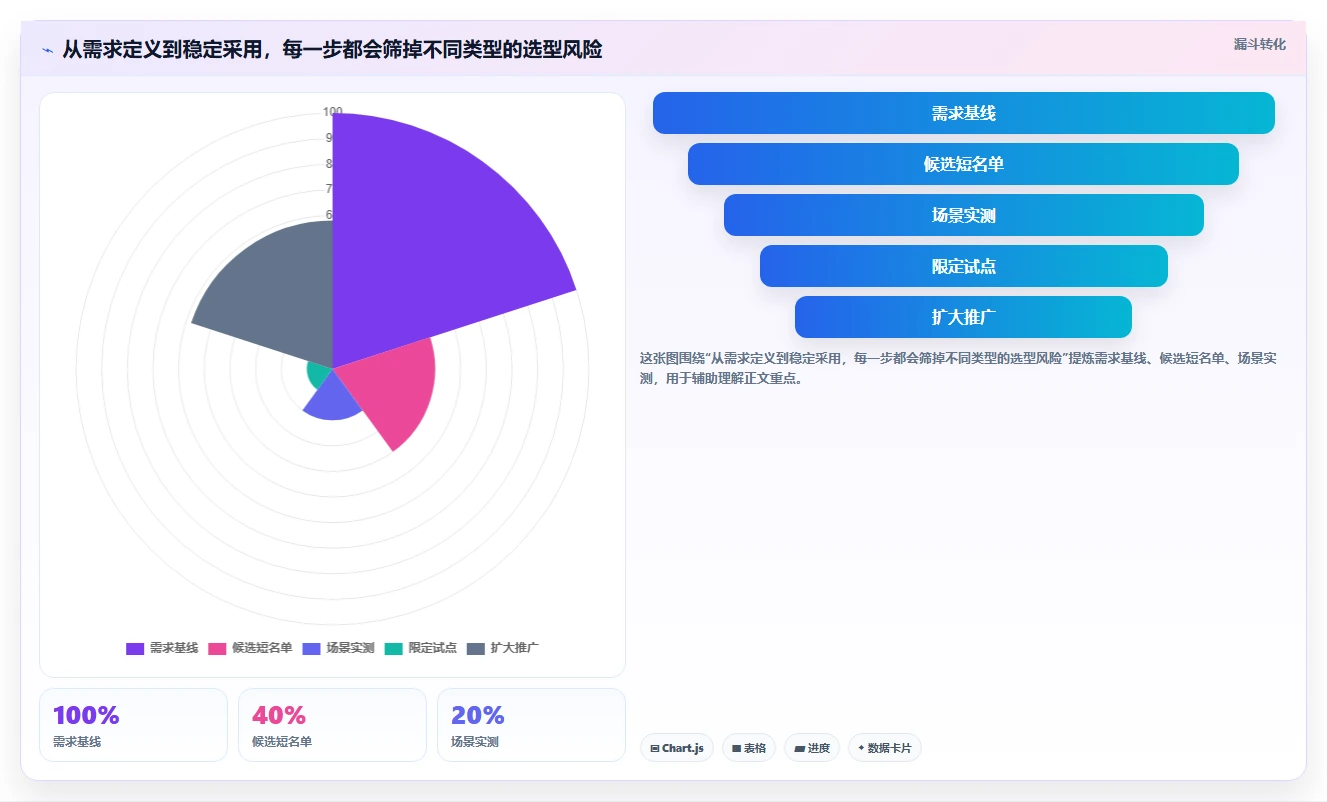Toggle 场景实测 legend blue swatch
Image resolution: width=1327 pixels, height=802 pixels.
coord(311,648)
